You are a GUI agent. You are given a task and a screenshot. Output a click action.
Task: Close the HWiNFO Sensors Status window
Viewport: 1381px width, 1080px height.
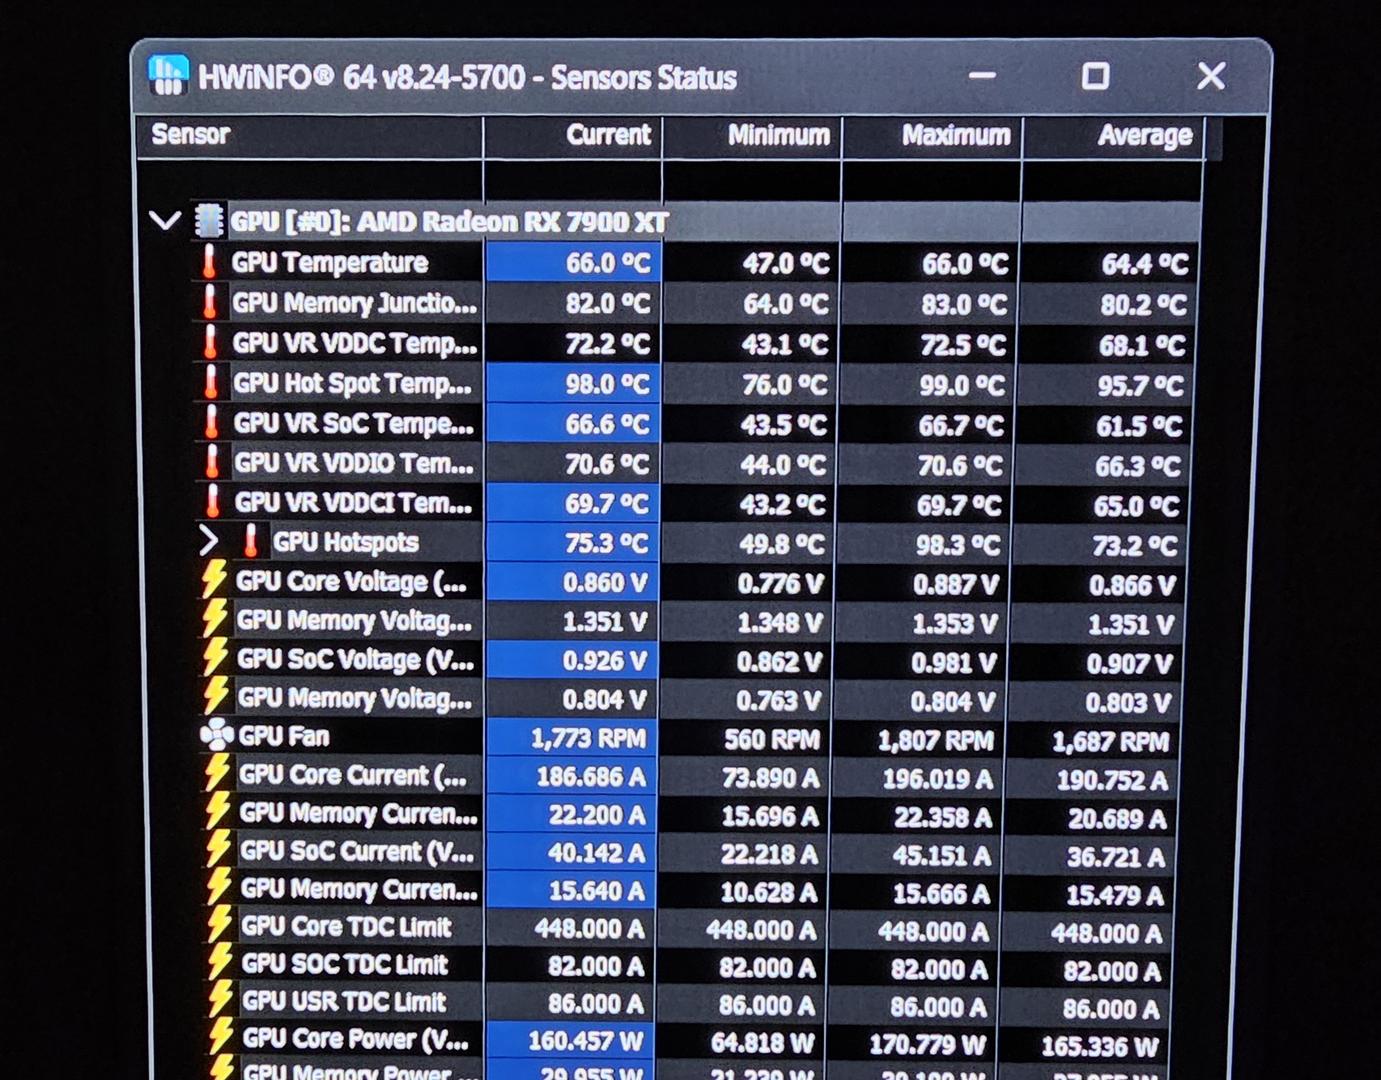pyautogui.click(x=1211, y=76)
